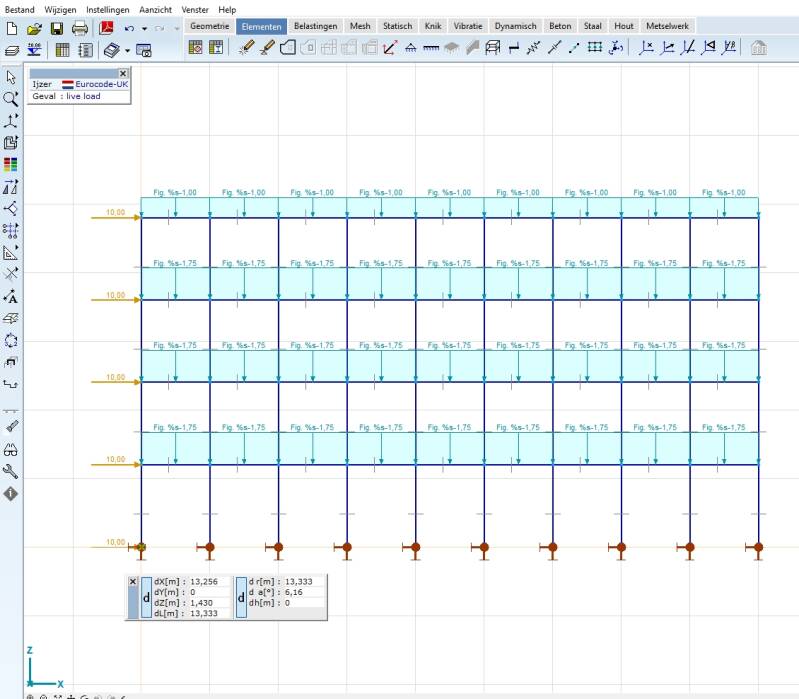Click the rotate circular arrows icon
This screenshot has width=799, height=699.
tap(11, 340)
